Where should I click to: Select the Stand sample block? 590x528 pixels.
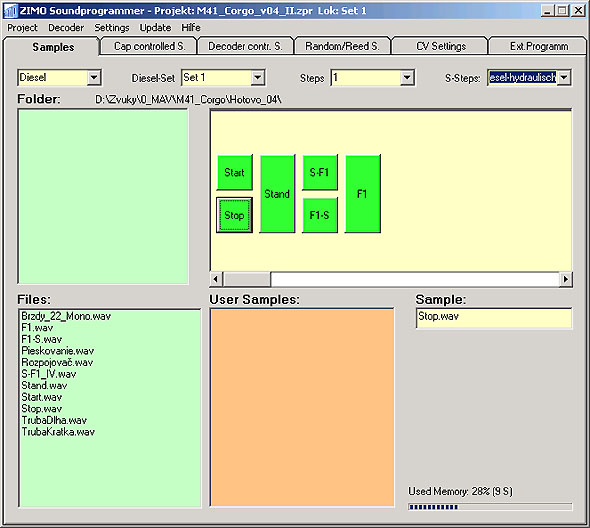(x=277, y=194)
